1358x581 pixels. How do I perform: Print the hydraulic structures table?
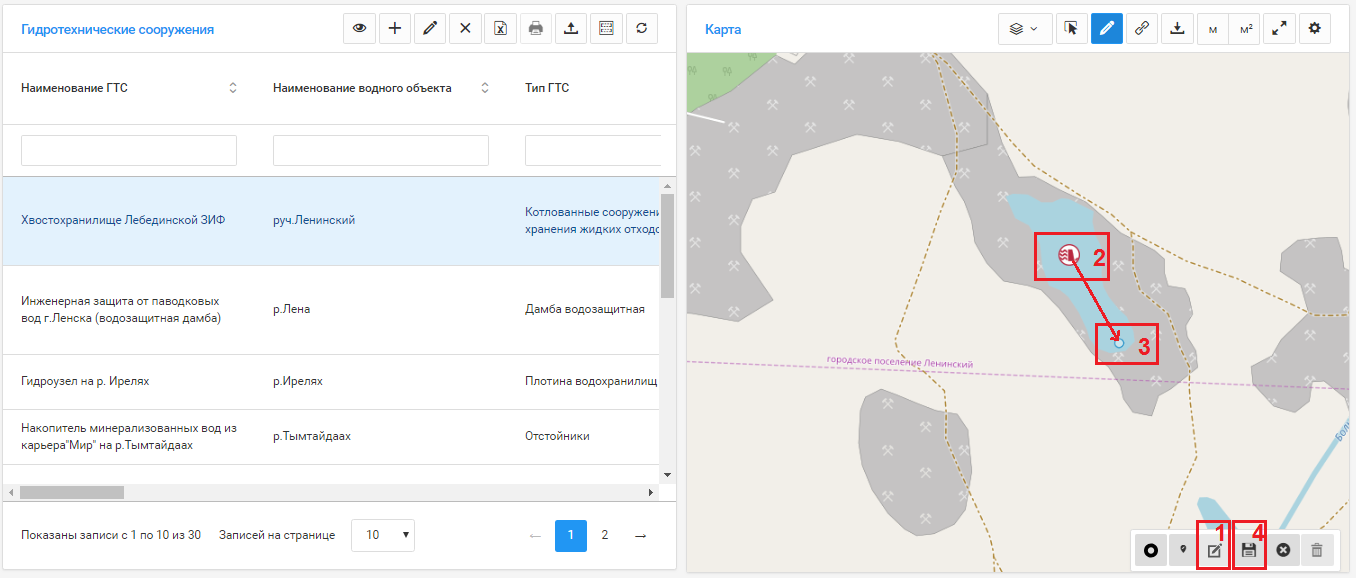click(536, 29)
